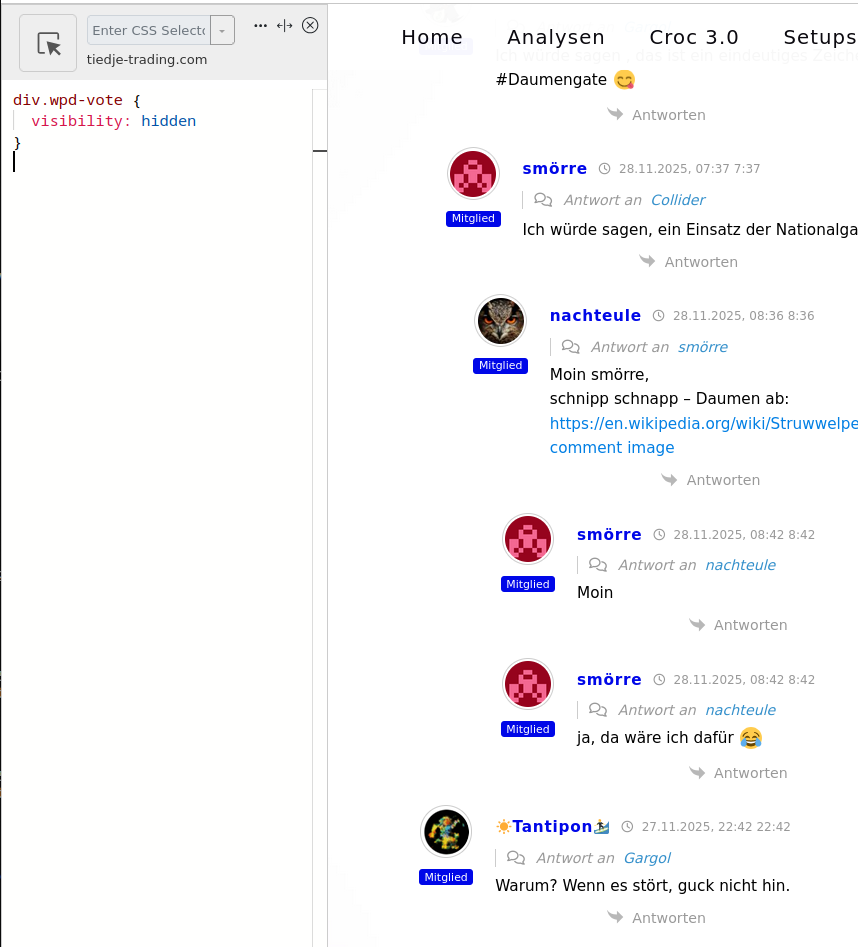858x947 pixels.
Task: Click Antworten under Tantipon's comment
Action: pos(656,918)
